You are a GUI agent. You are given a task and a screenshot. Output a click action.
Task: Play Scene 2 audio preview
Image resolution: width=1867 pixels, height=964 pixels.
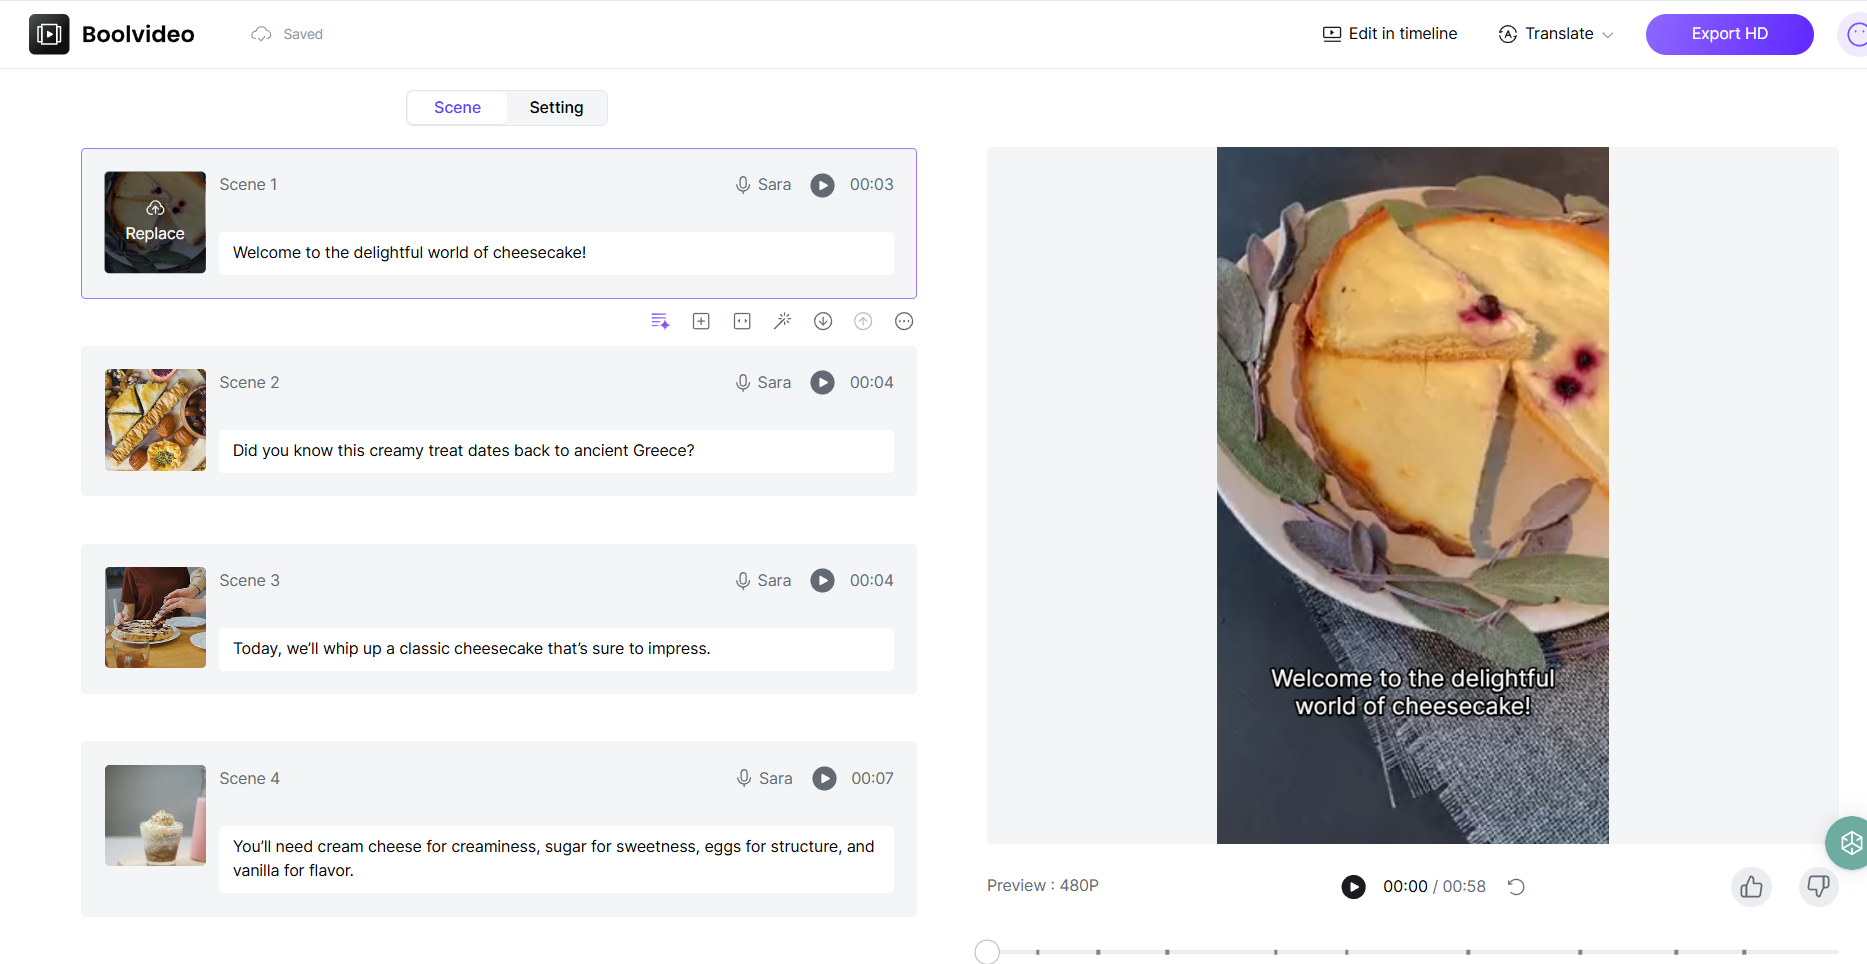(822, 383)
